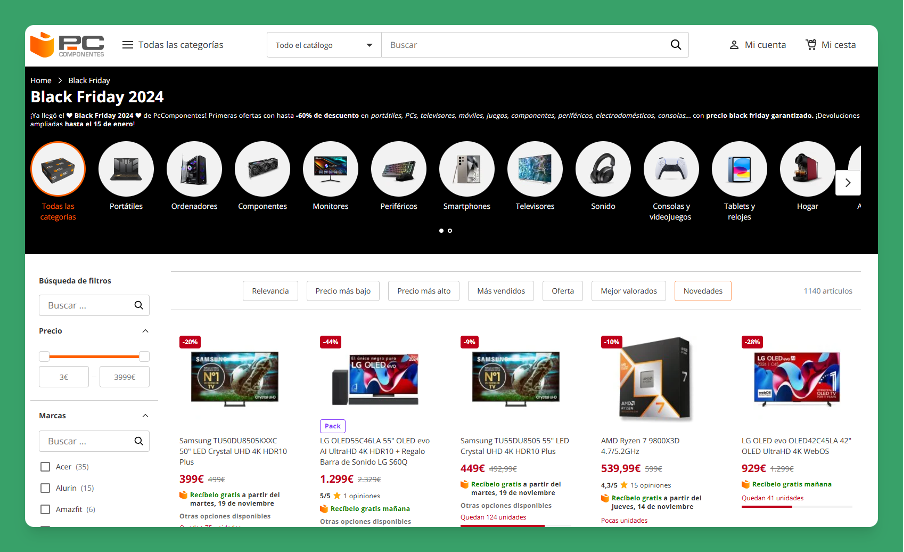The height and width of the screenshot is (552, 904).
Task: Collapse the Precio filter section
Action: click(x=145, y=330)
